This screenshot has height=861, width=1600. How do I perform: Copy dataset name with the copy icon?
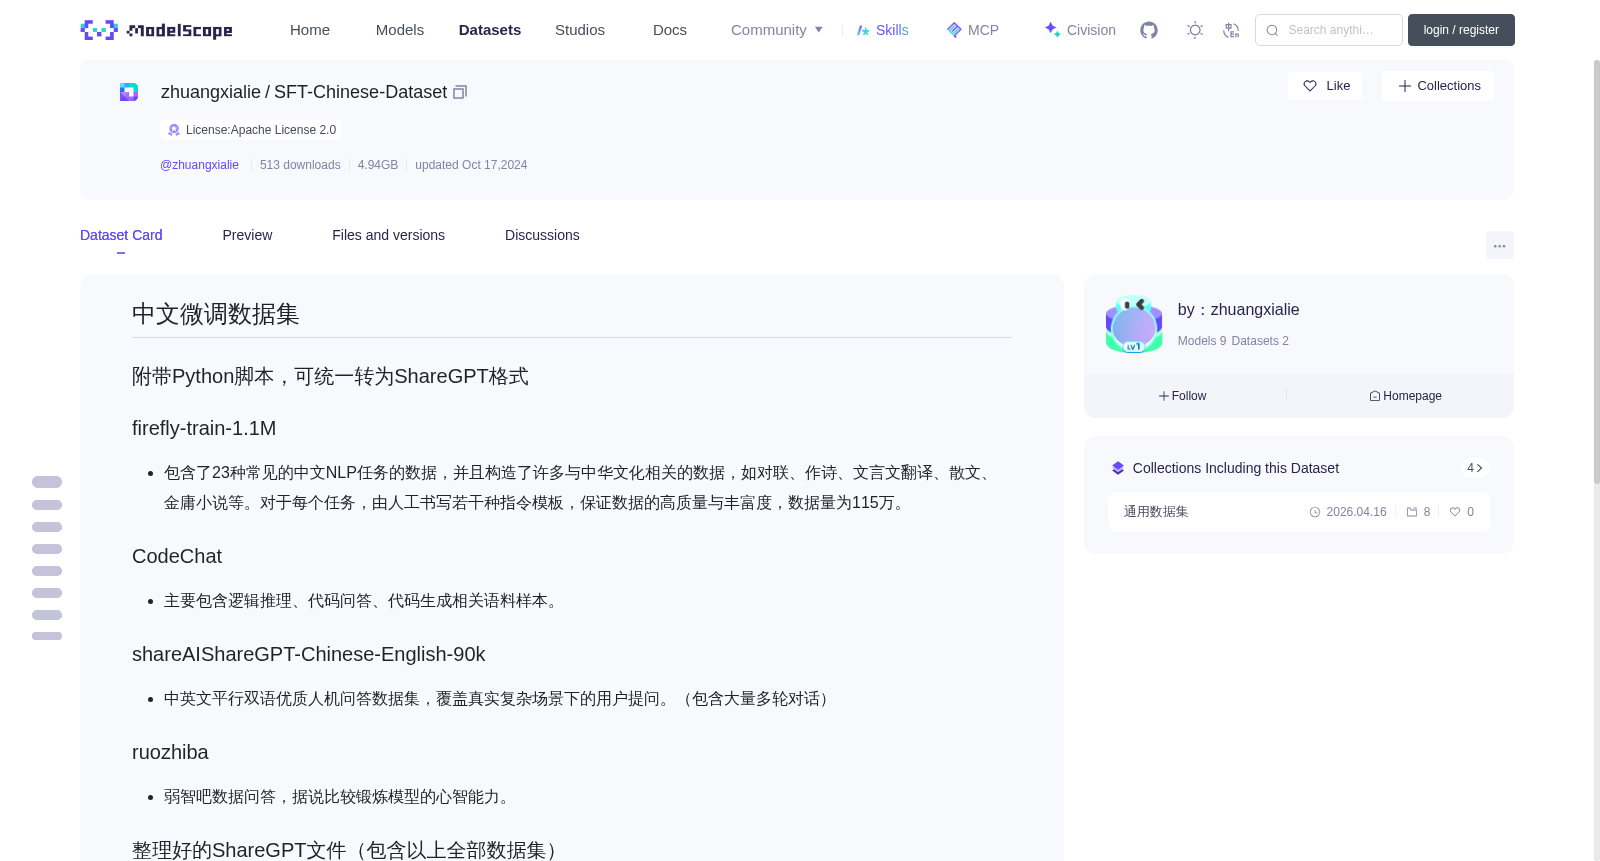point(460,92)
